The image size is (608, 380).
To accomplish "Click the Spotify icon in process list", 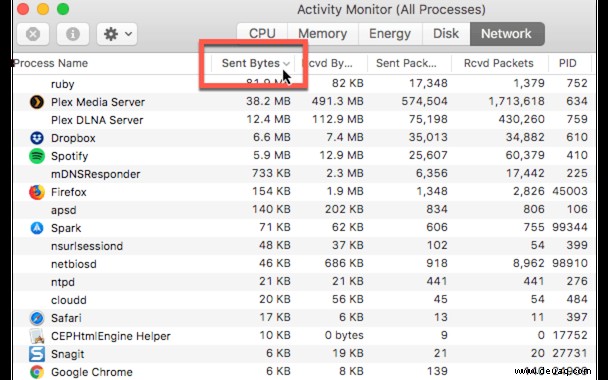I will pyautogui.click(x=37, y=156).
